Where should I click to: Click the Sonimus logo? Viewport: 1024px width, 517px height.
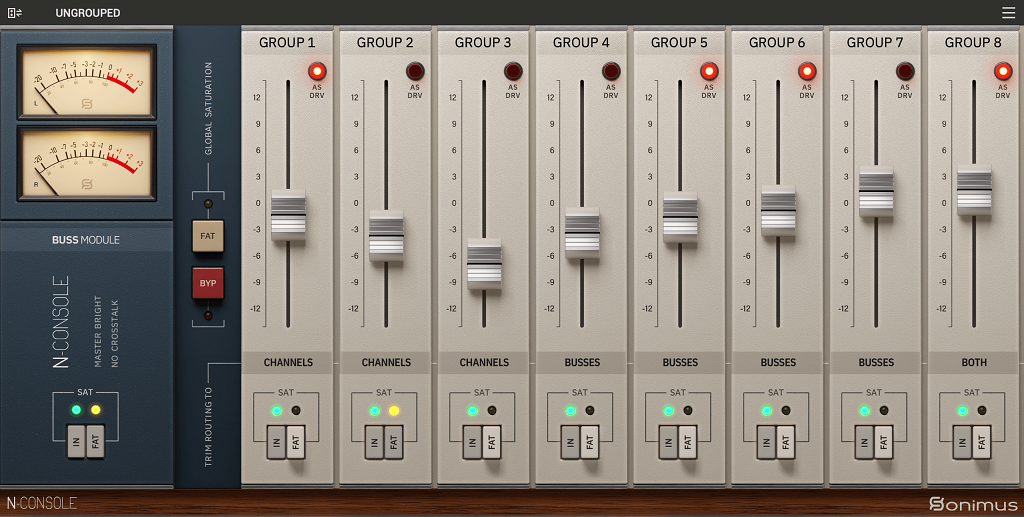(973, 503)
